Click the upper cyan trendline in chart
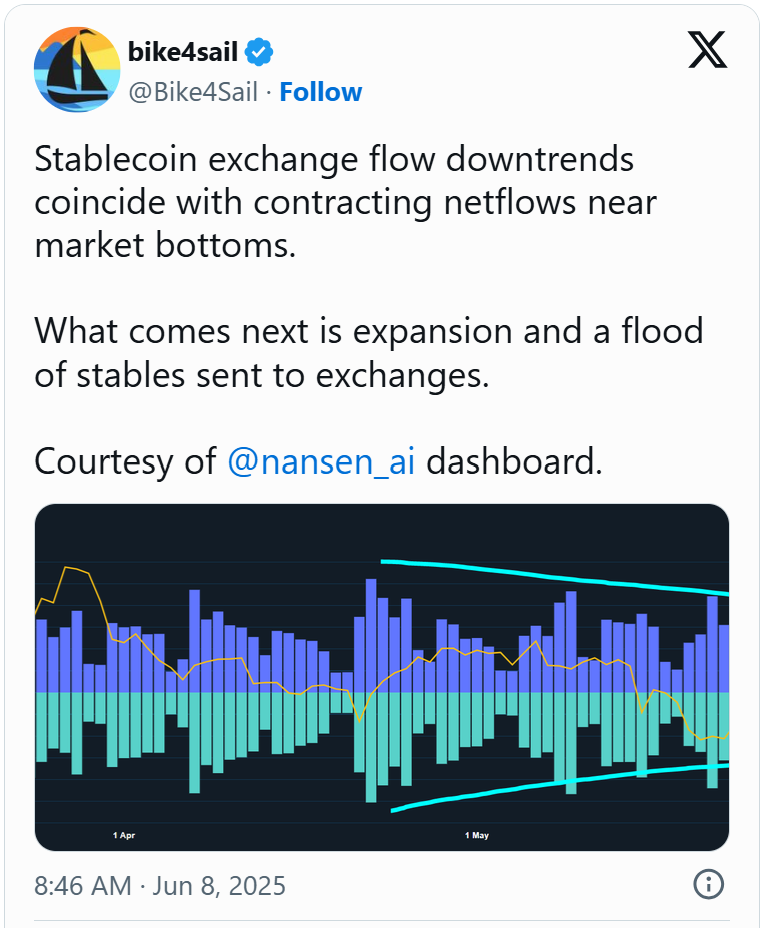The width and height of the screenshot is (764, 928). [555, 575]
